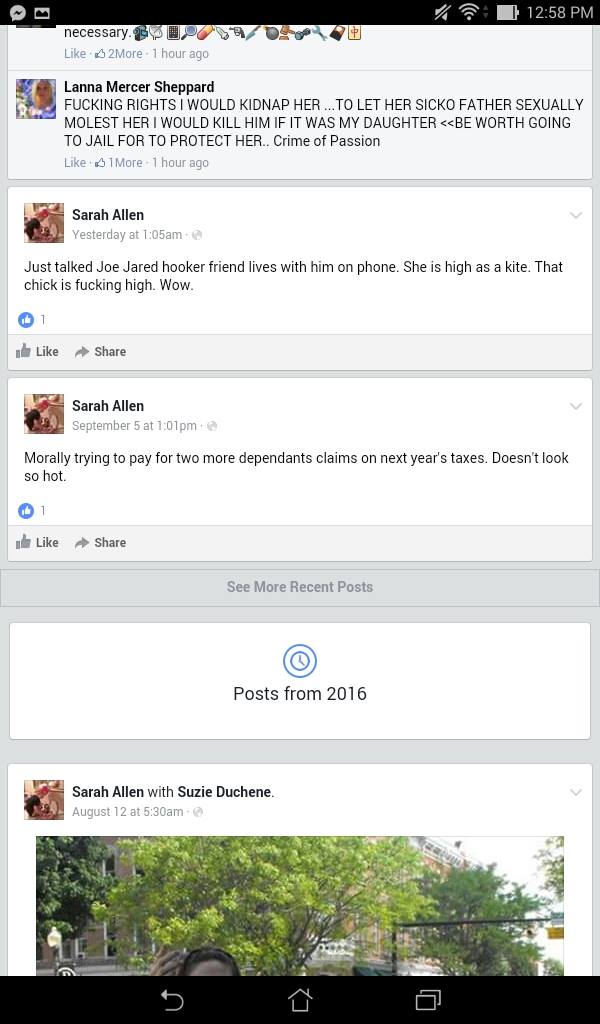
Task: Expand options chevron on September 5 post
Action: coord(575,406)
